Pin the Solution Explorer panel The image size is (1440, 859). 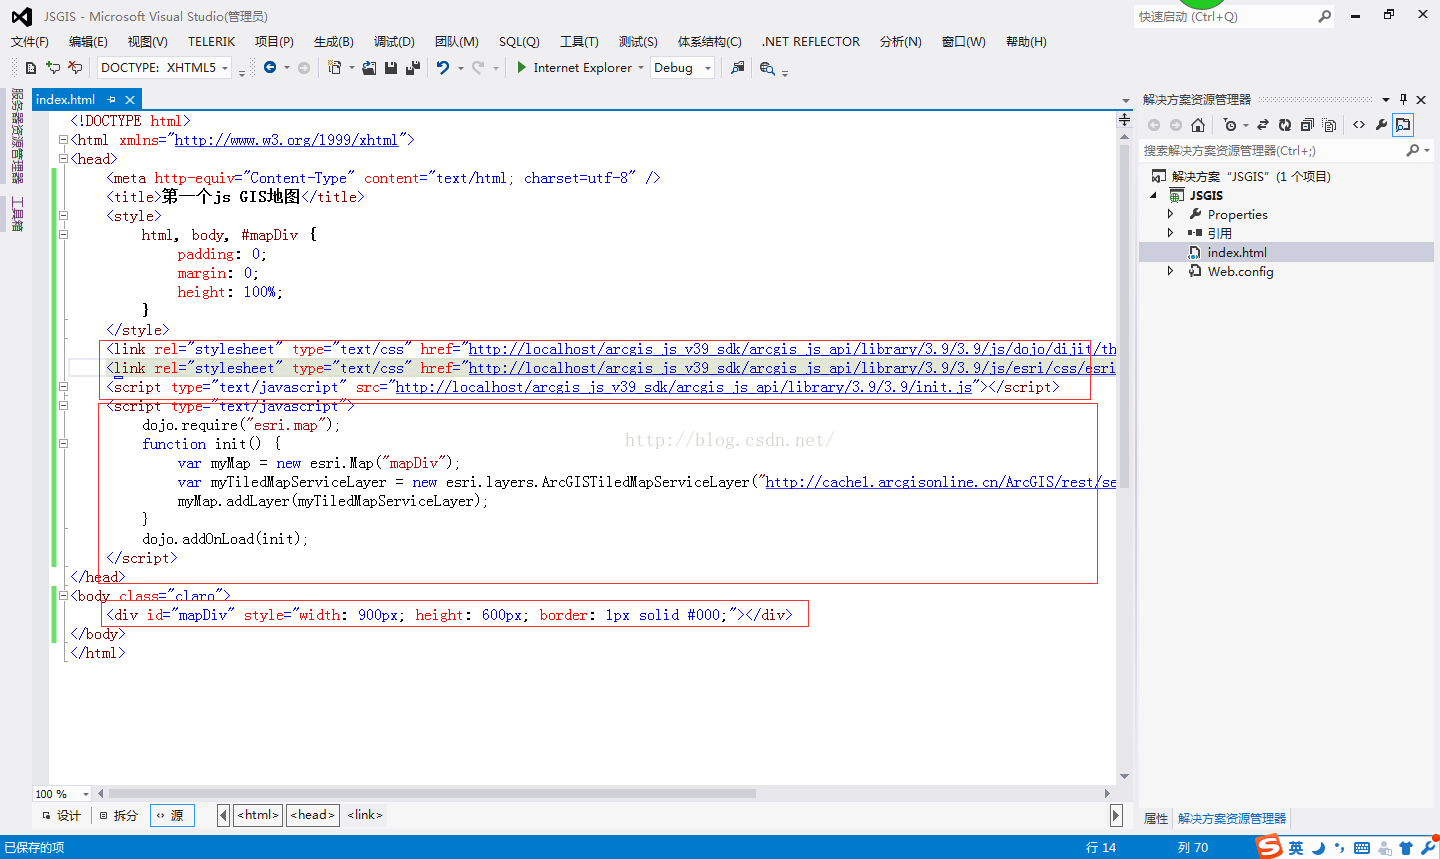tap(1403, 99)
